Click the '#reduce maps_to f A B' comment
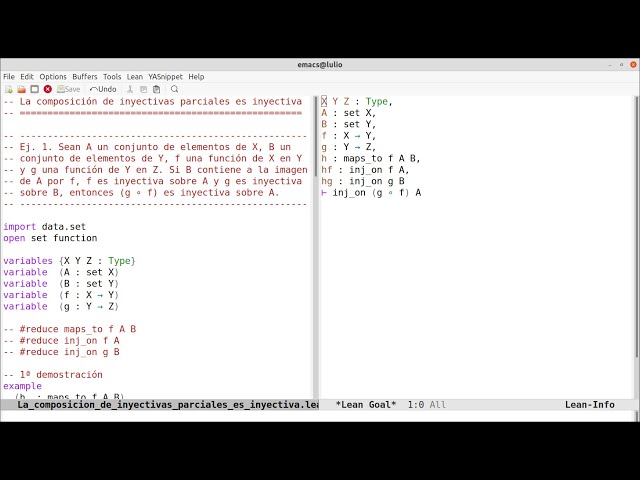Viewport: 640px width, 480px height. (x=70, y=329)
